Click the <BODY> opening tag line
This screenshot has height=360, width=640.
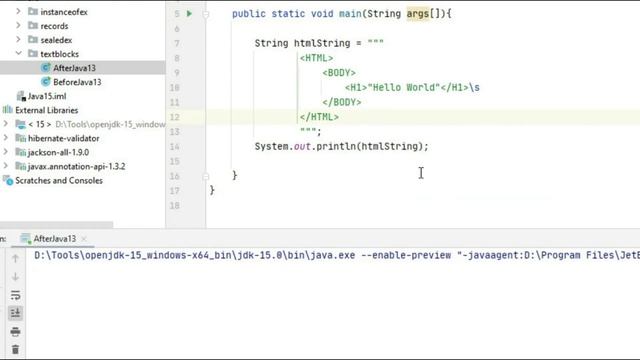pyautogui.click(x=339, y=73)
